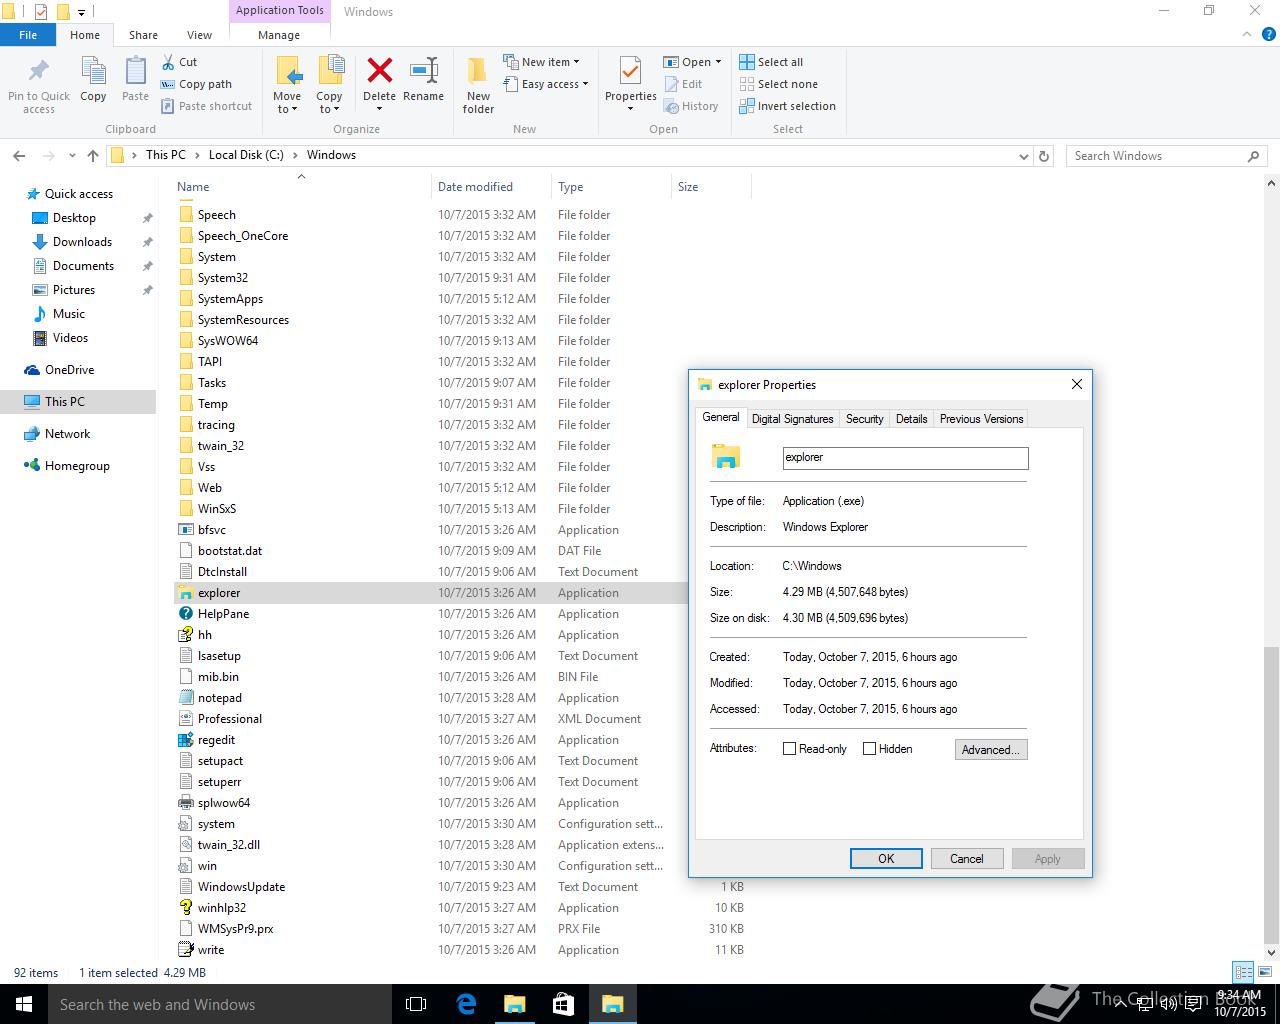The height and width of the screenshot is (1024, 1280).
Task: Expand the Open dropdown arrow
Action: 718,62
